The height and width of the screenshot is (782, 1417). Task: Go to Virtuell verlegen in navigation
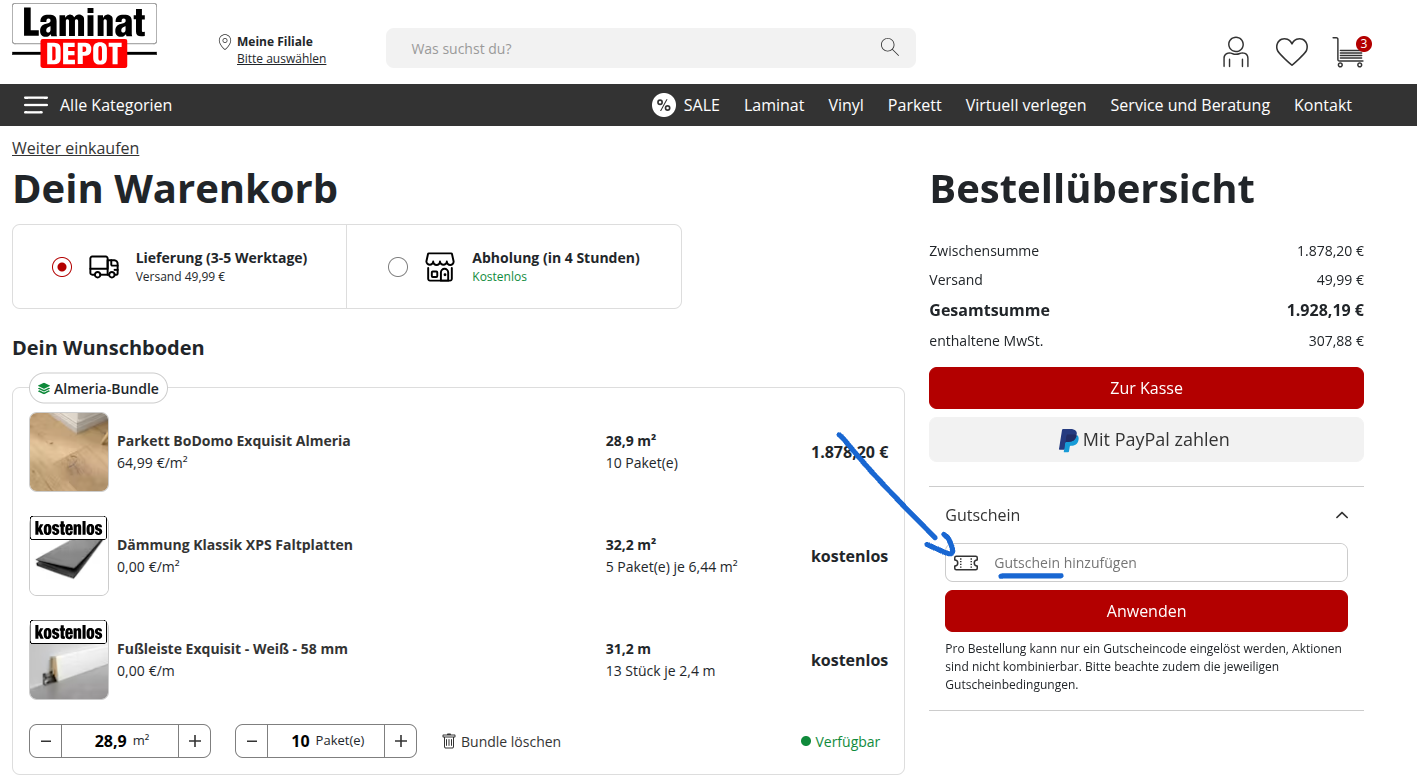pos(1025,105)
